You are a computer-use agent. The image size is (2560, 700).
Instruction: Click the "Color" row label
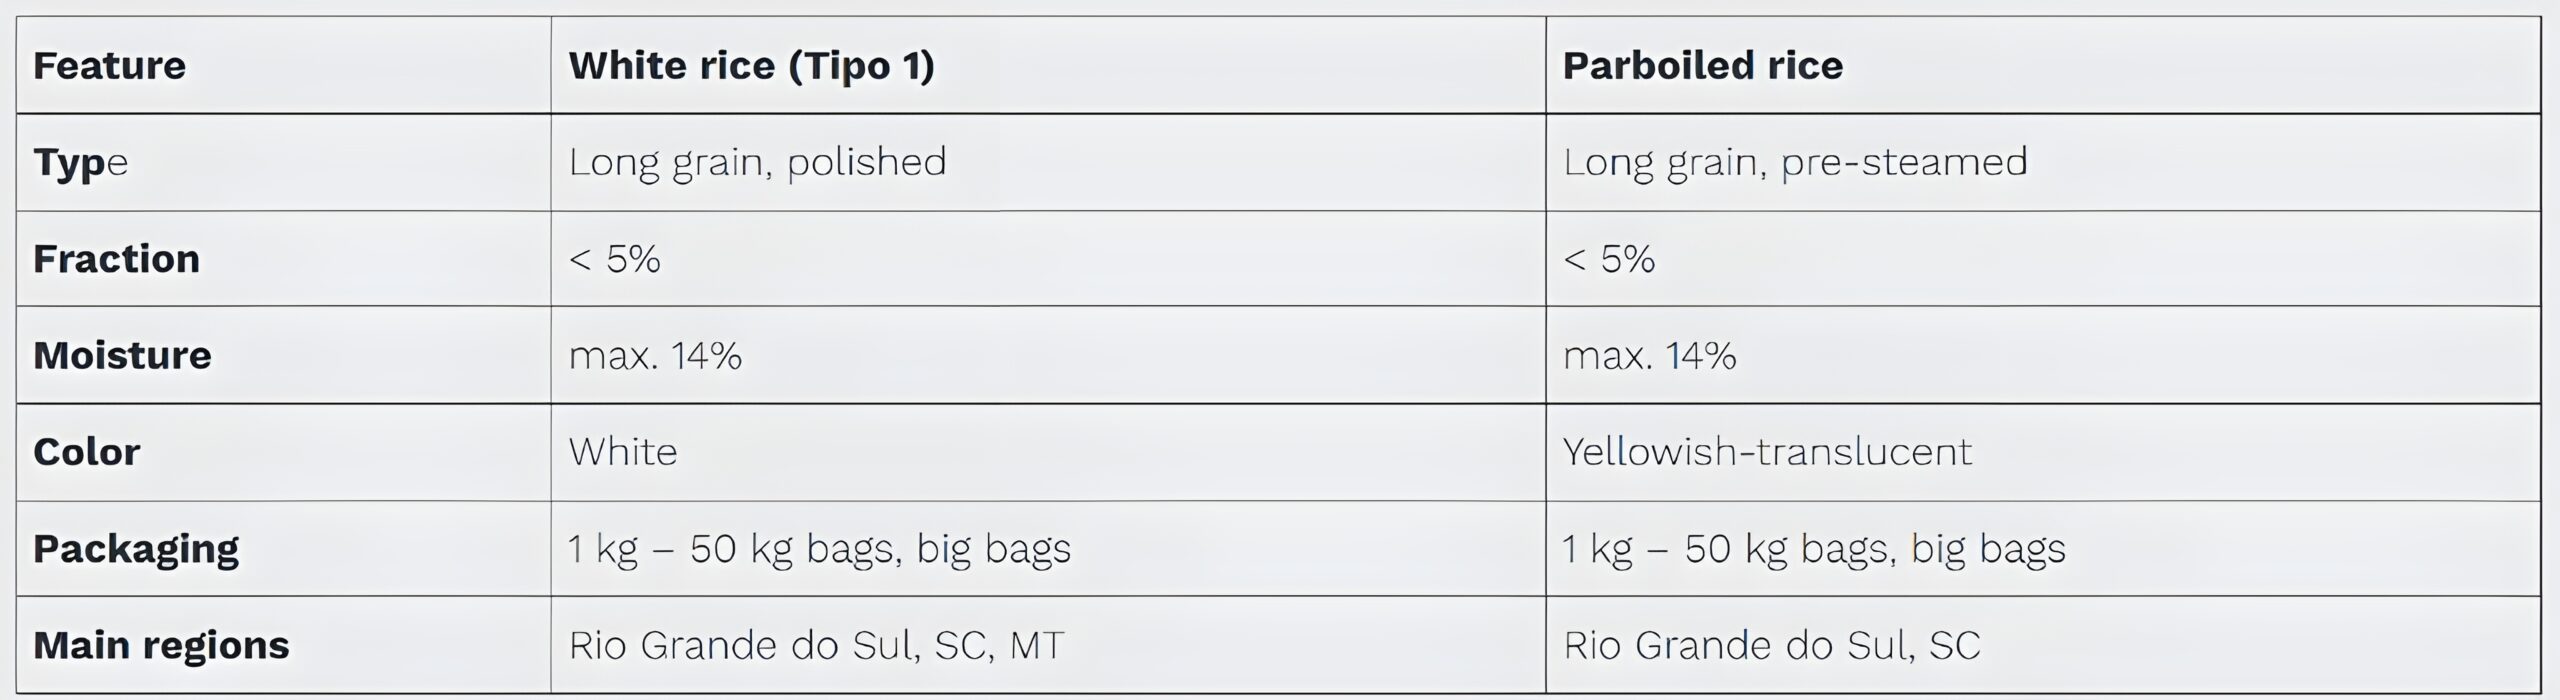point(87,452)
